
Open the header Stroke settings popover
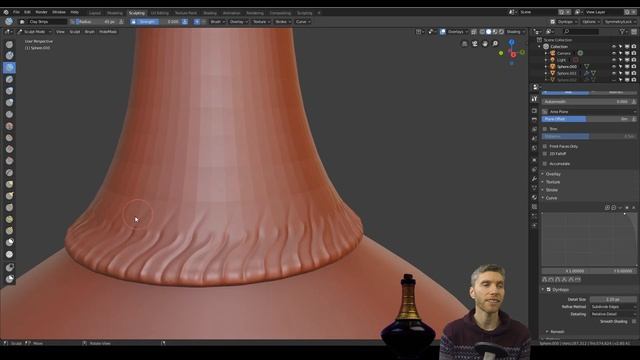coord(282,22)
